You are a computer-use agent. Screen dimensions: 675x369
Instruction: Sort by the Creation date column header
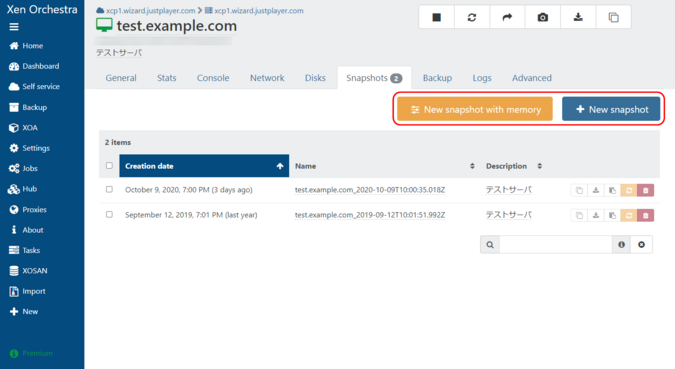point(204,166)
